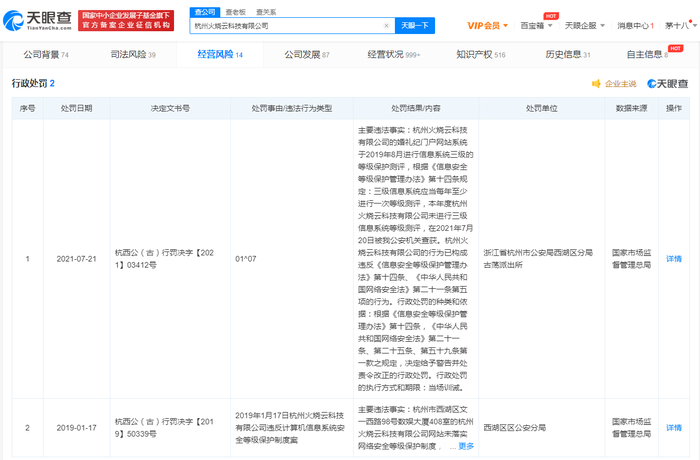Click the 处罚事由/违法行为类型 column header
The image size is (700, 460).
[x=292, y=108]
